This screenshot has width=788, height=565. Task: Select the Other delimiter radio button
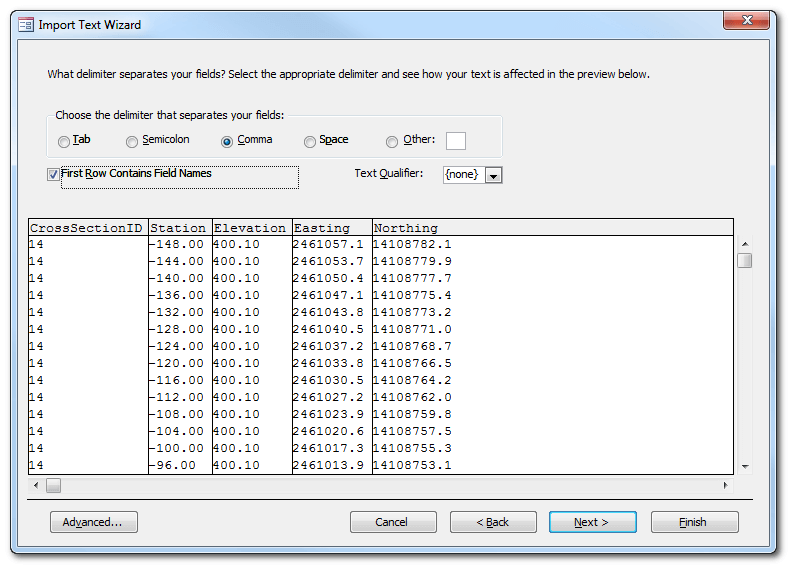click(x=392, y=141)
